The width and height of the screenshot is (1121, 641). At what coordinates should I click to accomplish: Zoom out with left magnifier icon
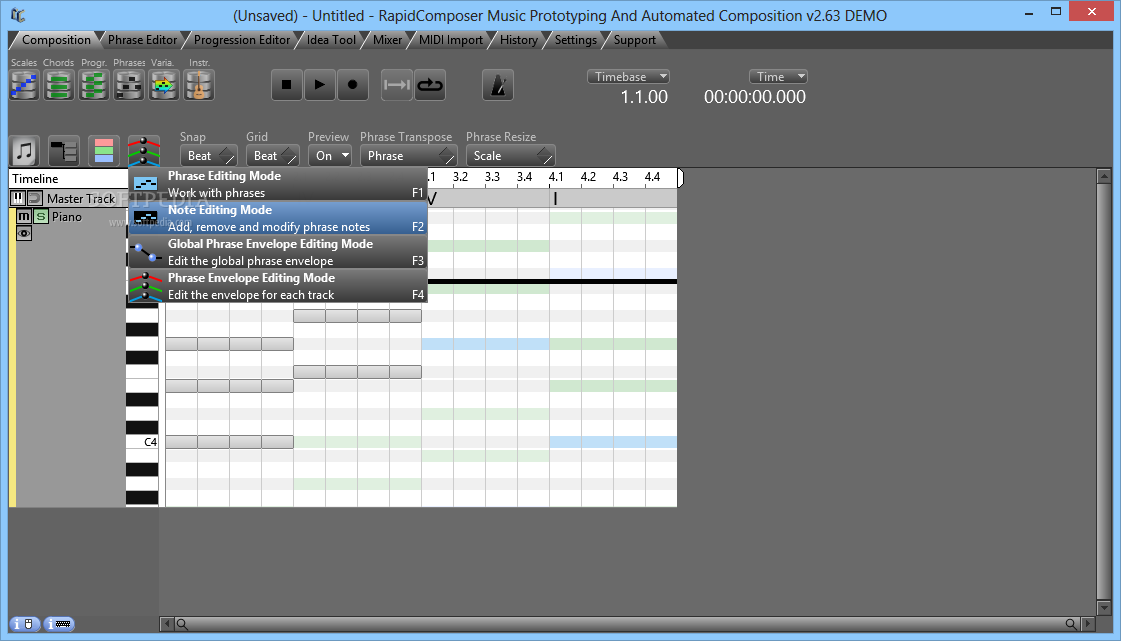(182, 625)
